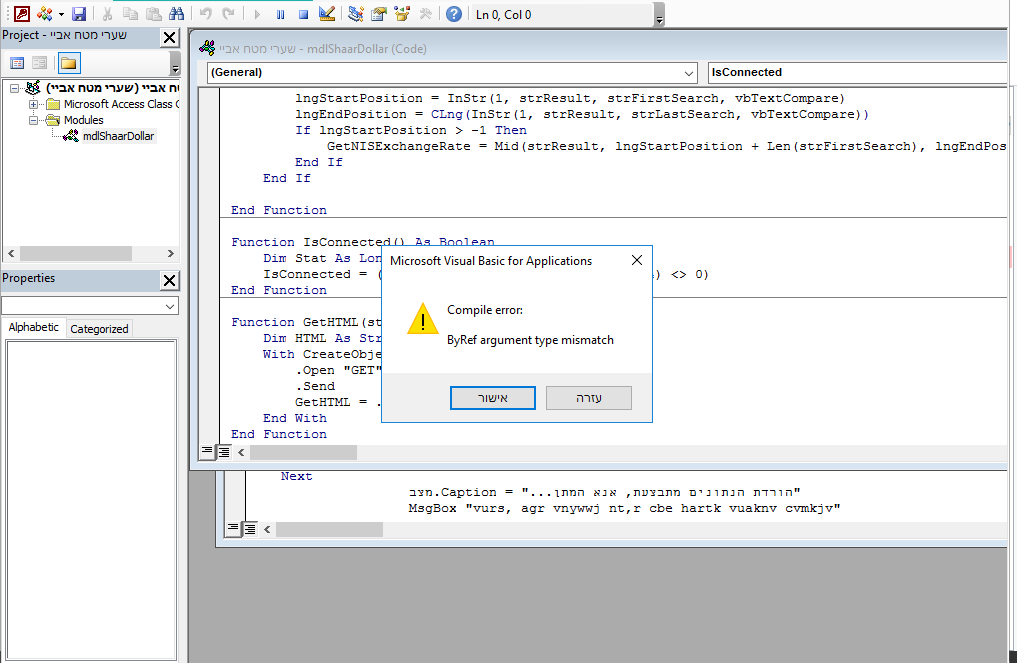The image size is (1017, 663).
Task: Click the Reset (stop) icon
Action: (x=303, y=14)
